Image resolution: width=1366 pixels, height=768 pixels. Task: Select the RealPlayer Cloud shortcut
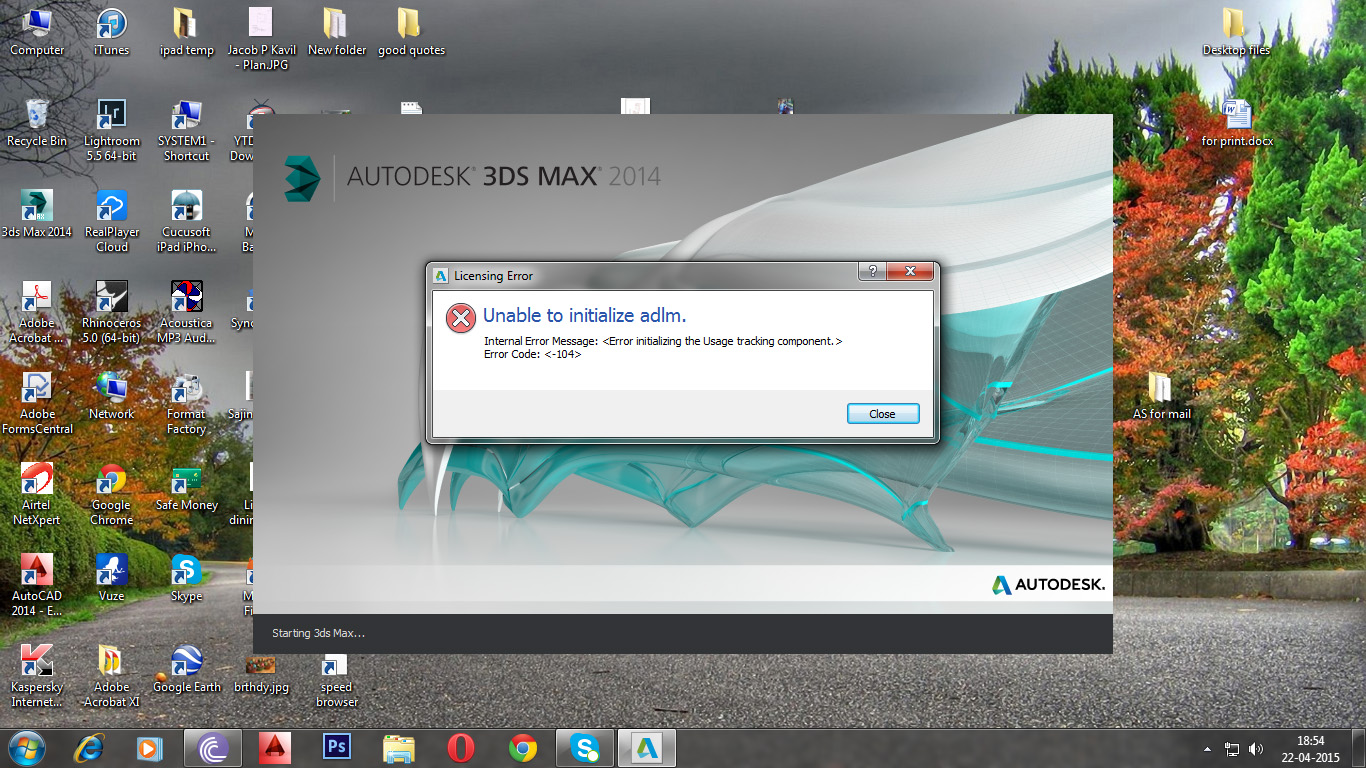point(111,221)
